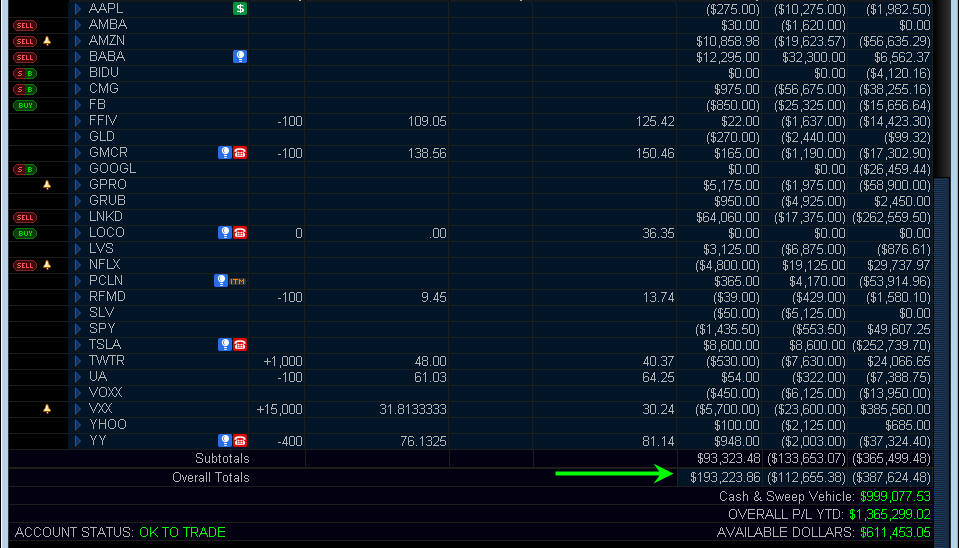Viewport: 959px width, 548px height.
Task: Click the S B badge on the GOOGL row
Action: 25,169
